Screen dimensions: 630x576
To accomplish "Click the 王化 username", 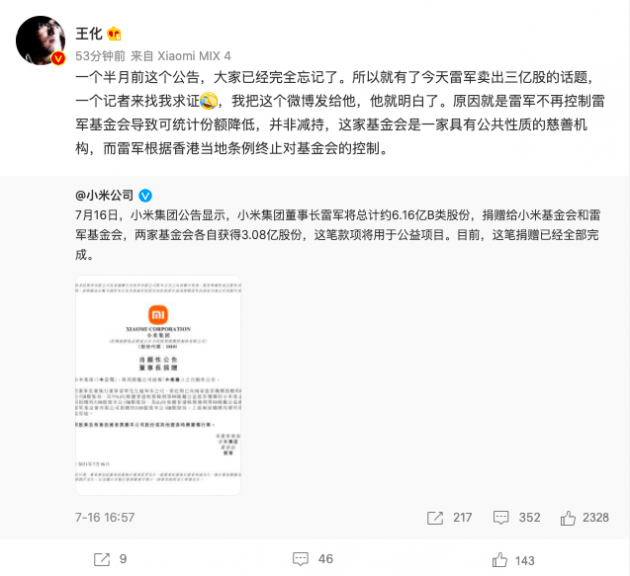I will coord(89,34).
